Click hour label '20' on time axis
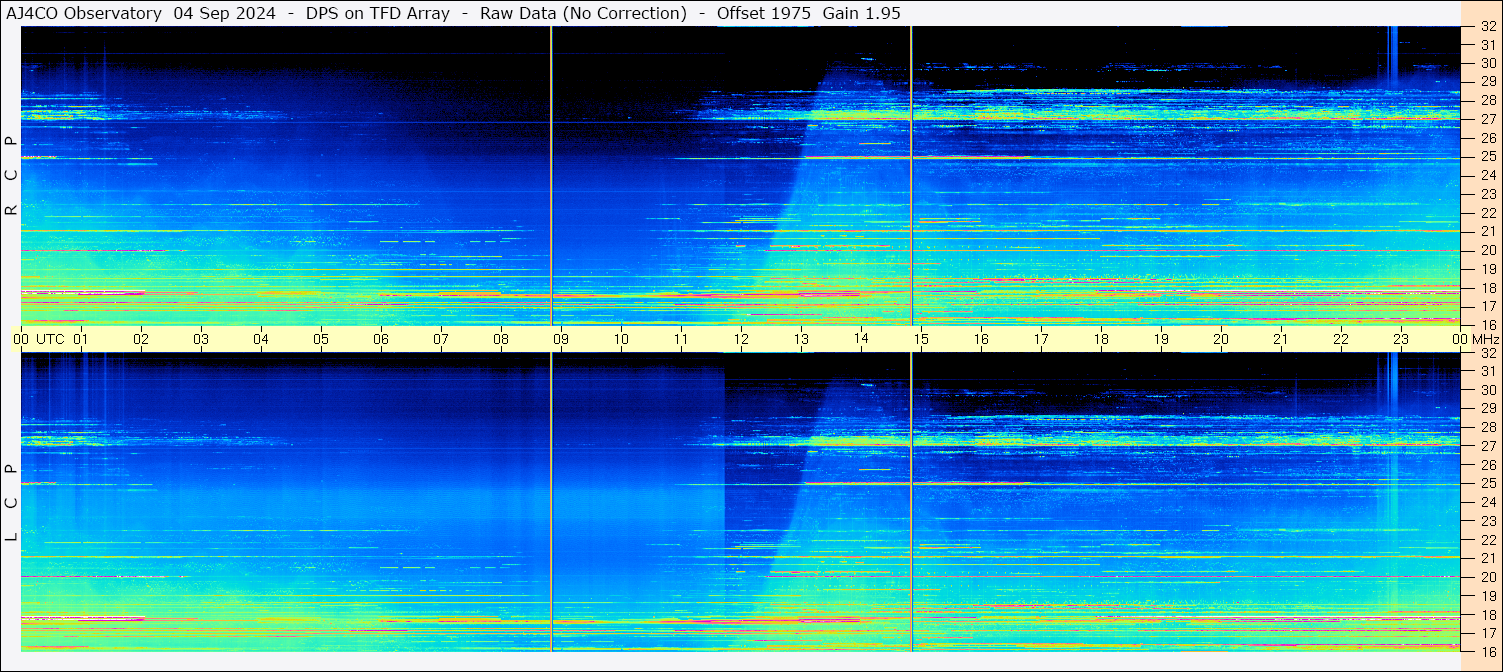This screenshot has width=1503, height=672. pyautogui.click(x=1221, y=339)
